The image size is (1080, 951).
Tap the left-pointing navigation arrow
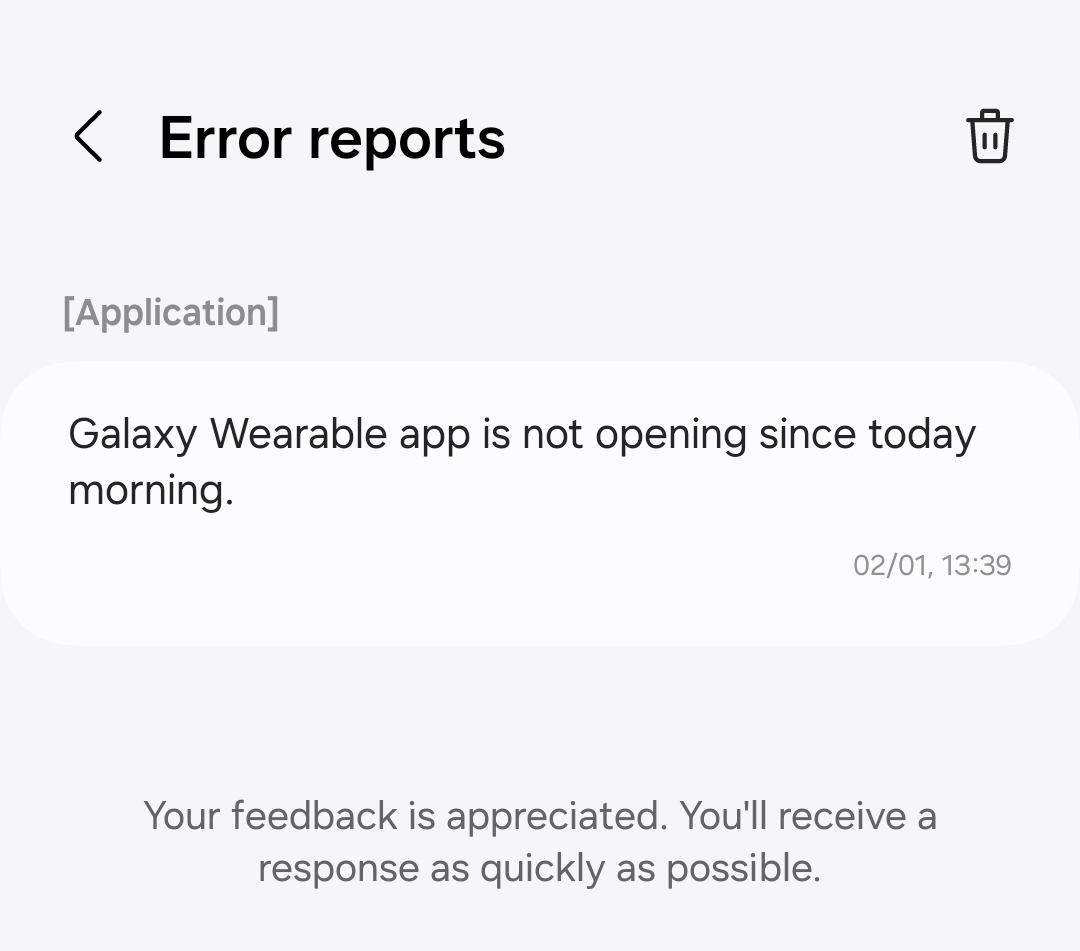tap(89, 137)
